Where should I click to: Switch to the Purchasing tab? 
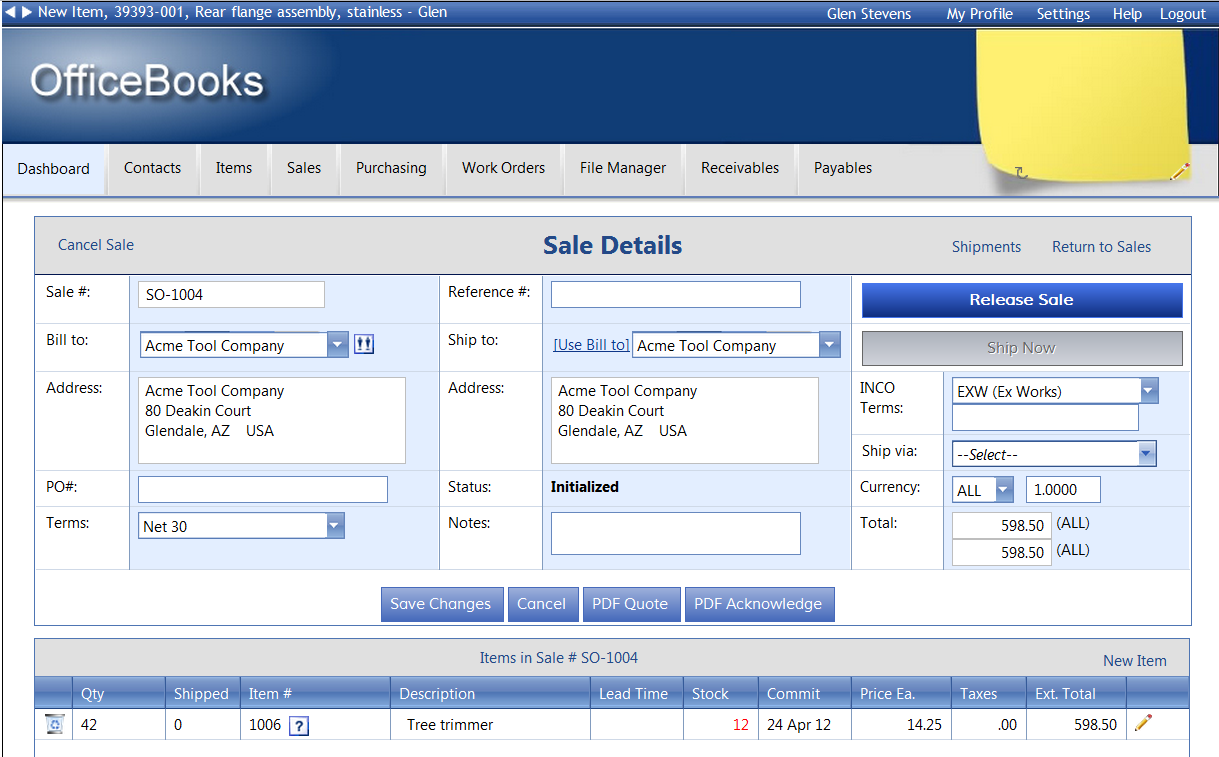(x=391, y=168)
